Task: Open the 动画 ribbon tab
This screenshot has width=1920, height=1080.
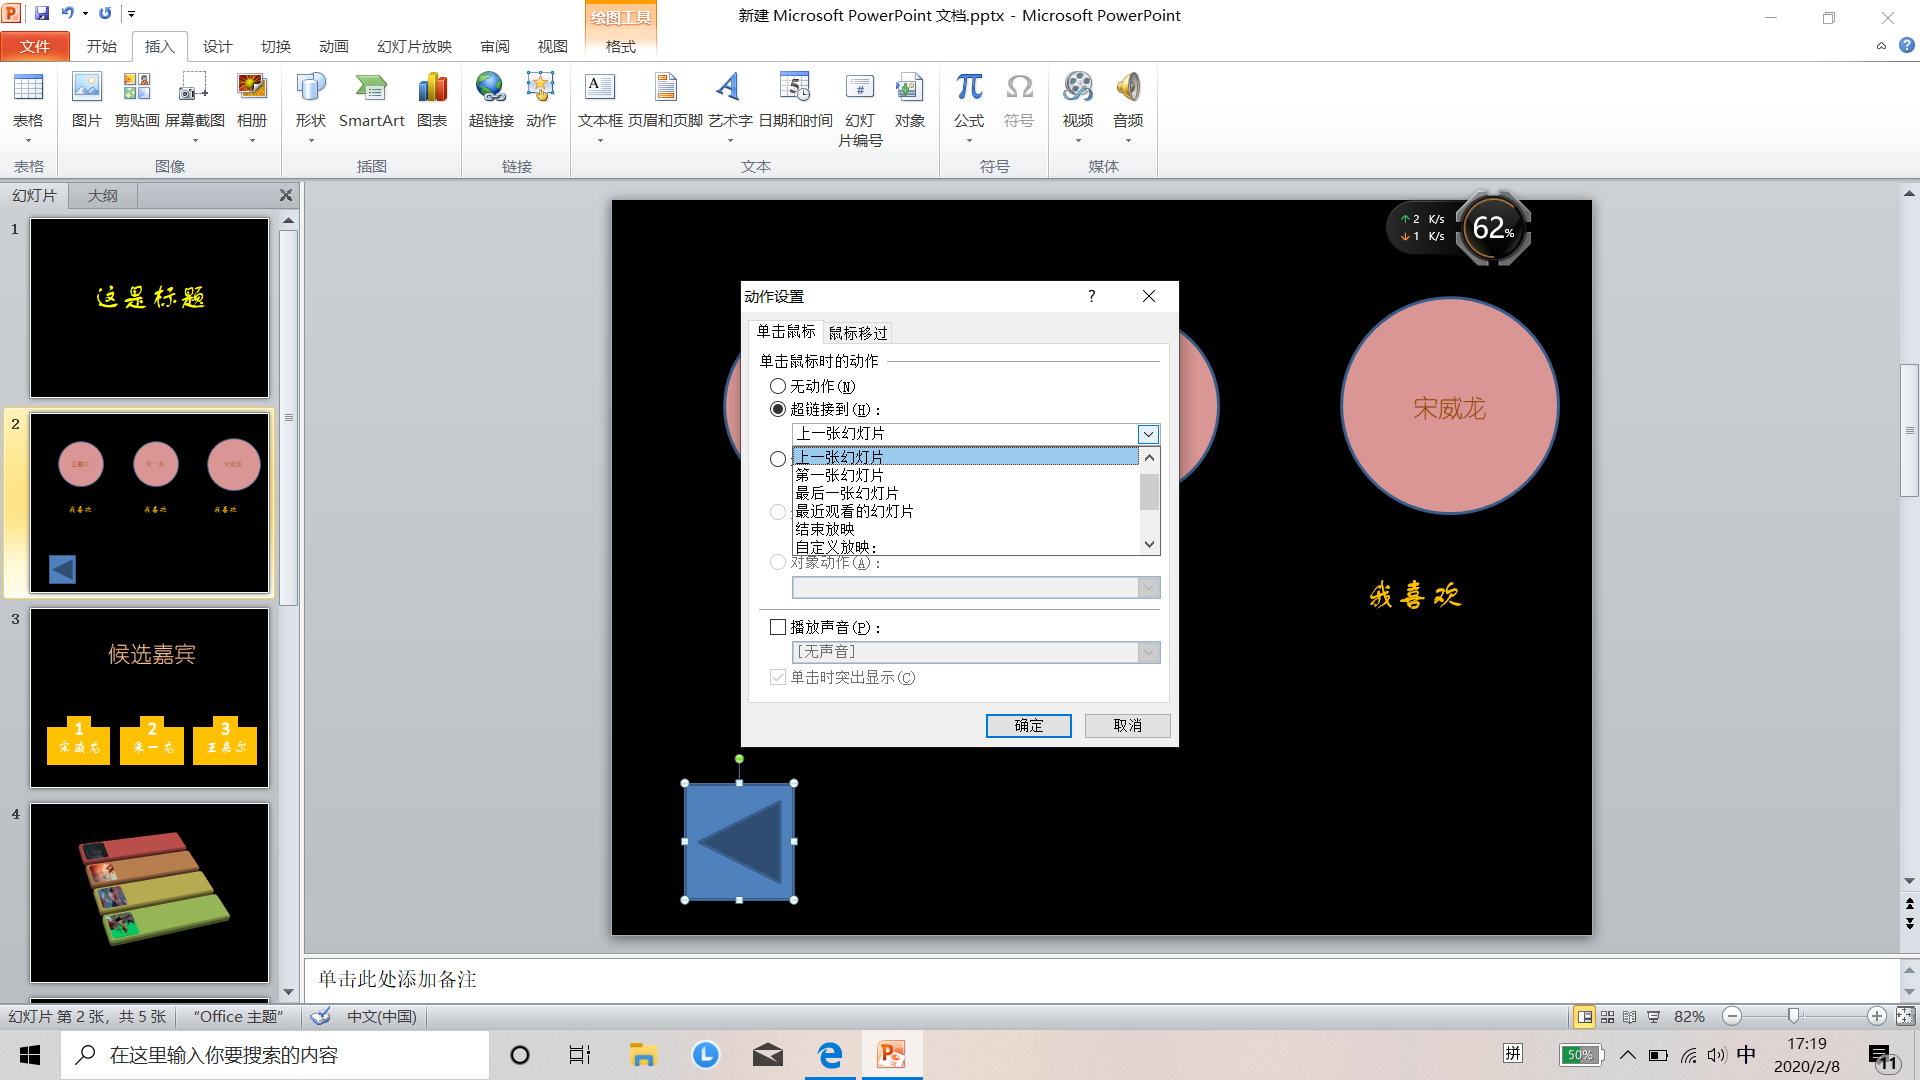Action: tap(333, 46)
